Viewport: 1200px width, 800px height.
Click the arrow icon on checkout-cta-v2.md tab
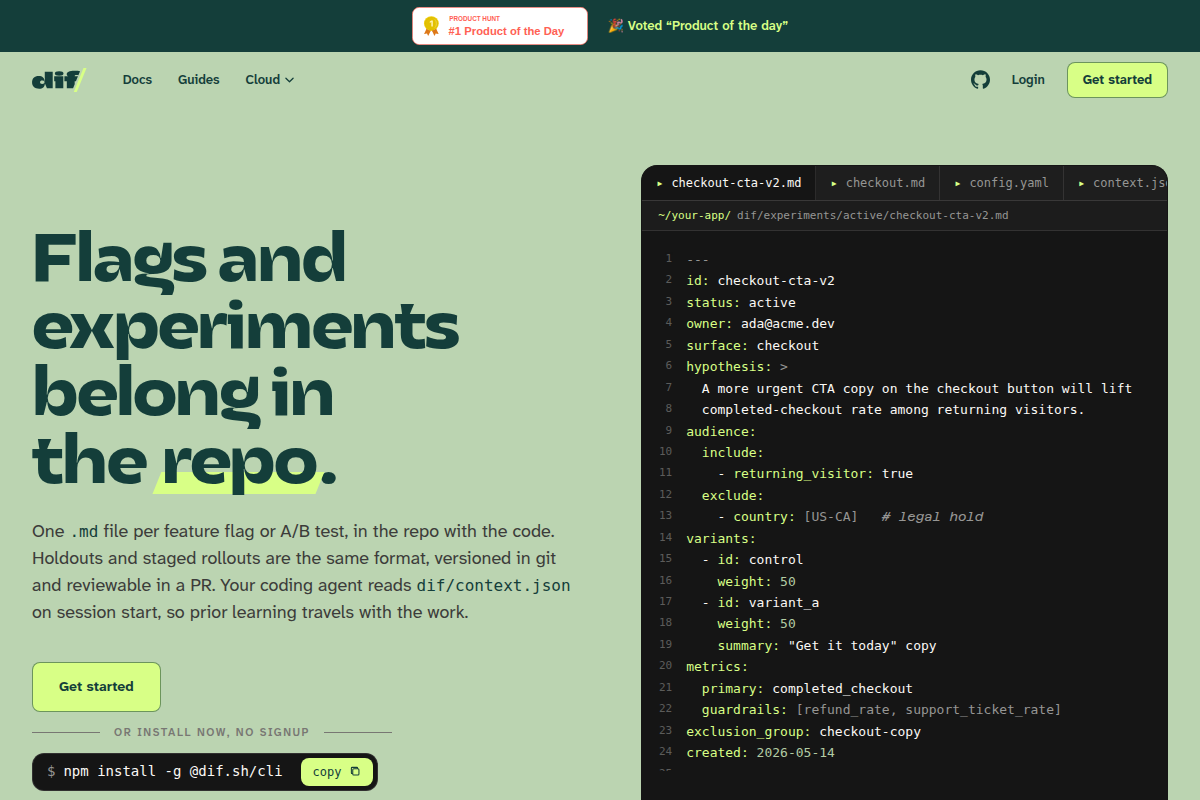(x=660, y=184)
